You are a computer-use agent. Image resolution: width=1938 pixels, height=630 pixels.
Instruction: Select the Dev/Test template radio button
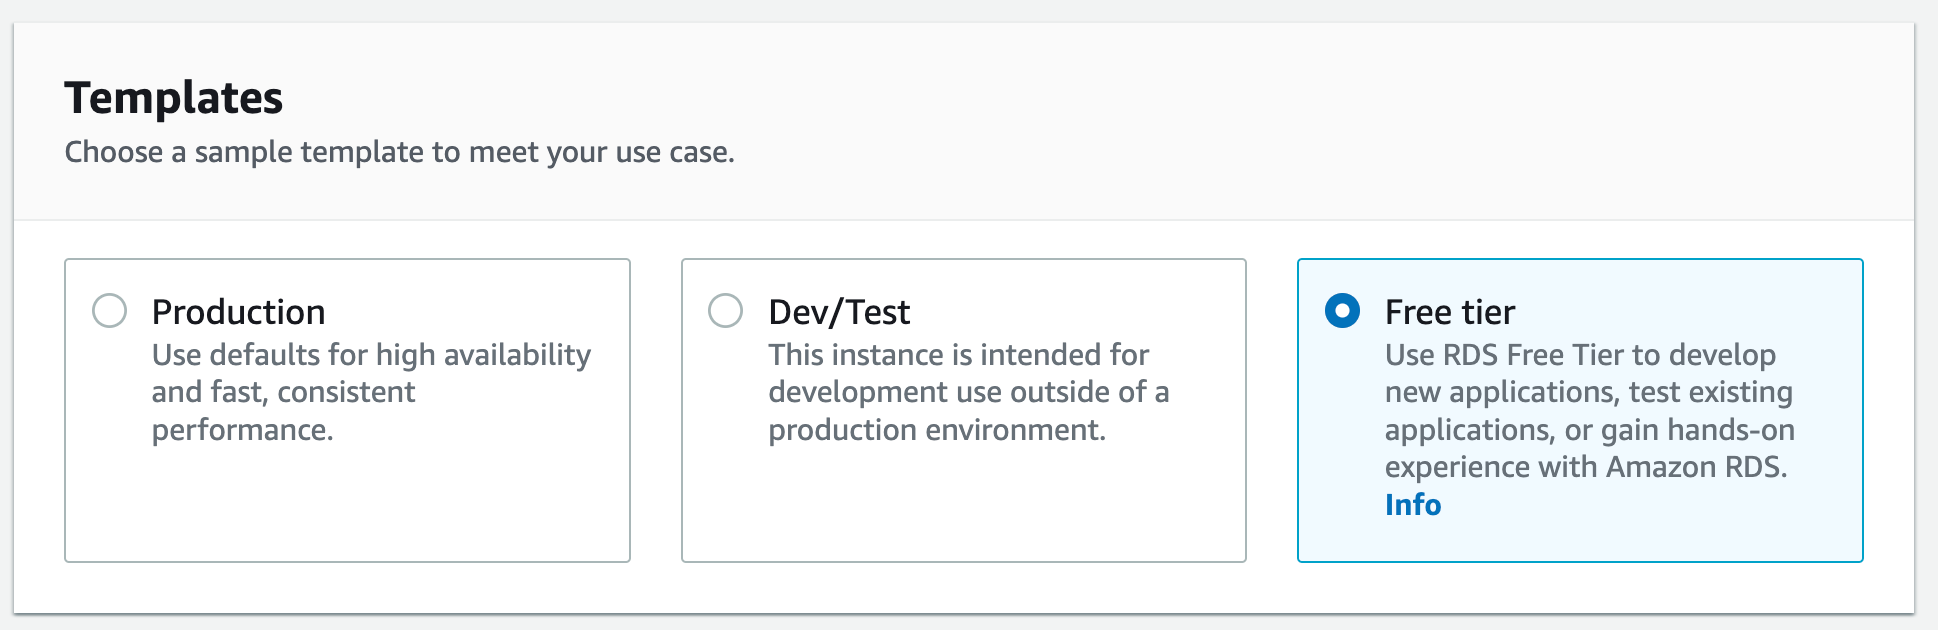click(x=725, y=311)
